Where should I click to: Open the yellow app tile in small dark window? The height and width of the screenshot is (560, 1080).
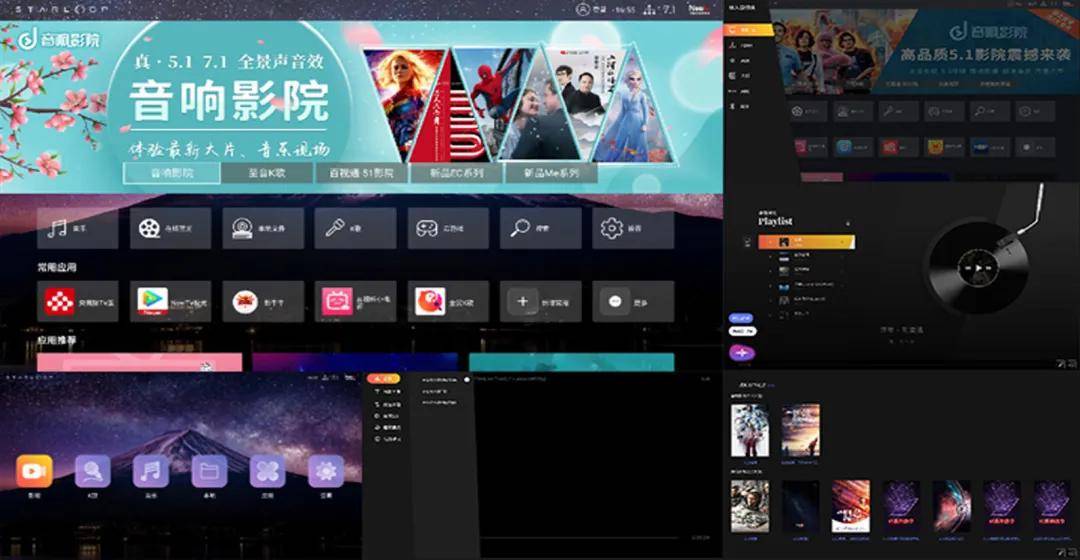tap(944, 147)
